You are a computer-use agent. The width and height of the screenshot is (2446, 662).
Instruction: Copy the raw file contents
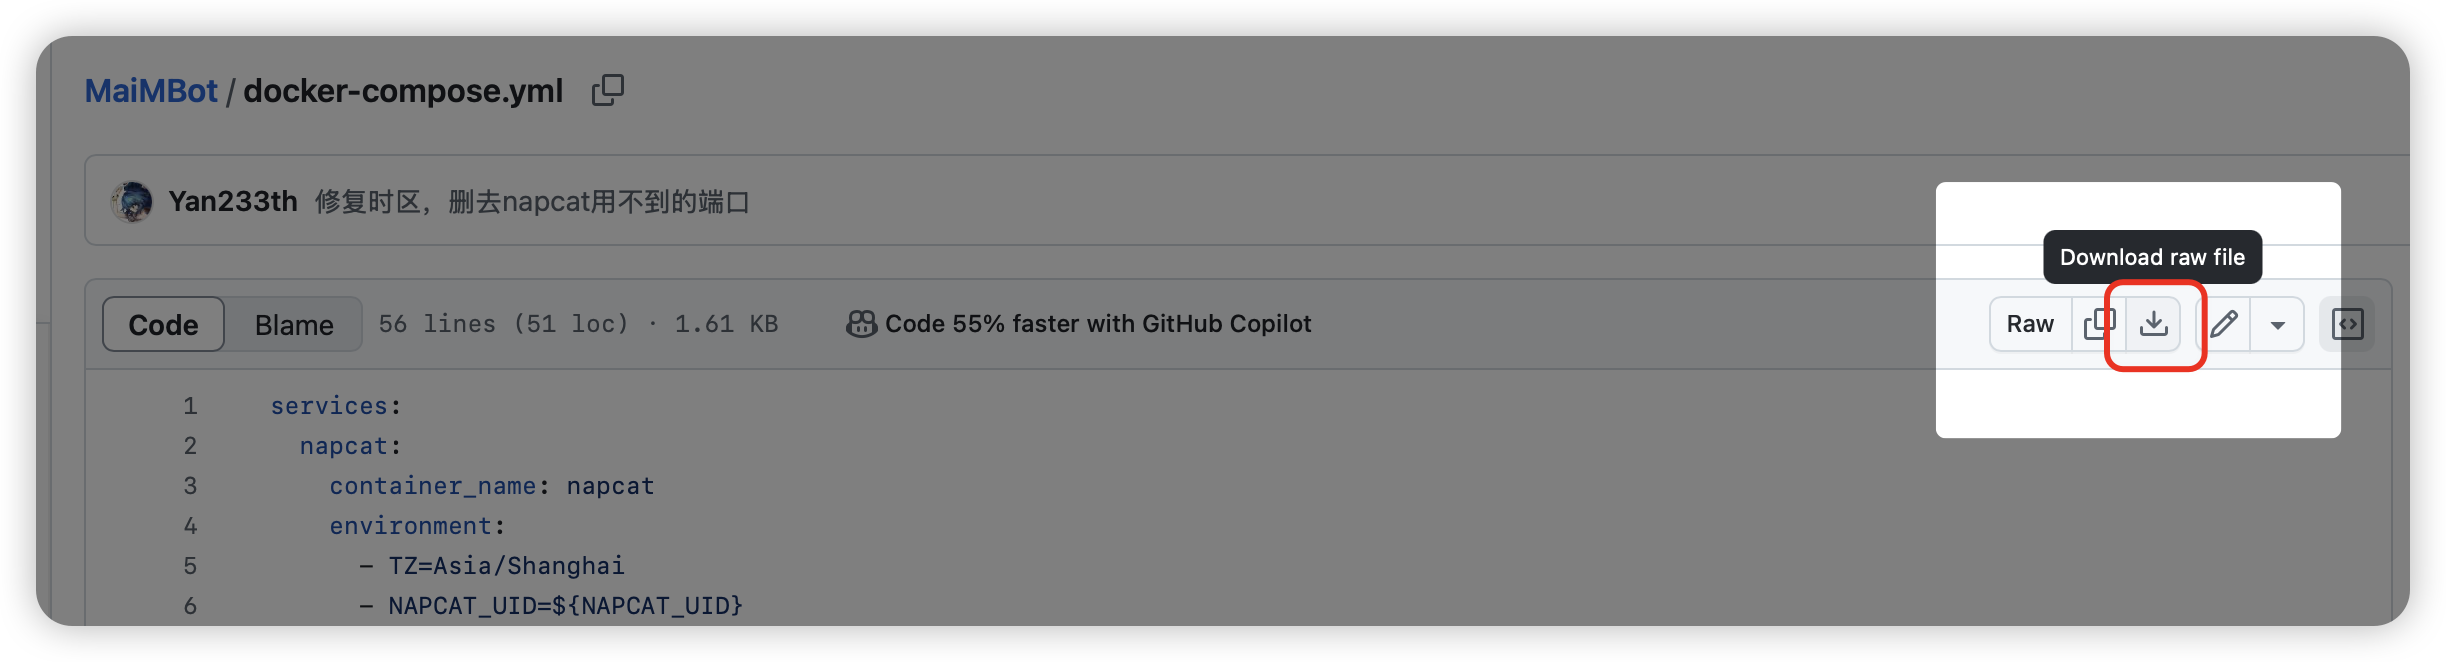point(2099,324)
